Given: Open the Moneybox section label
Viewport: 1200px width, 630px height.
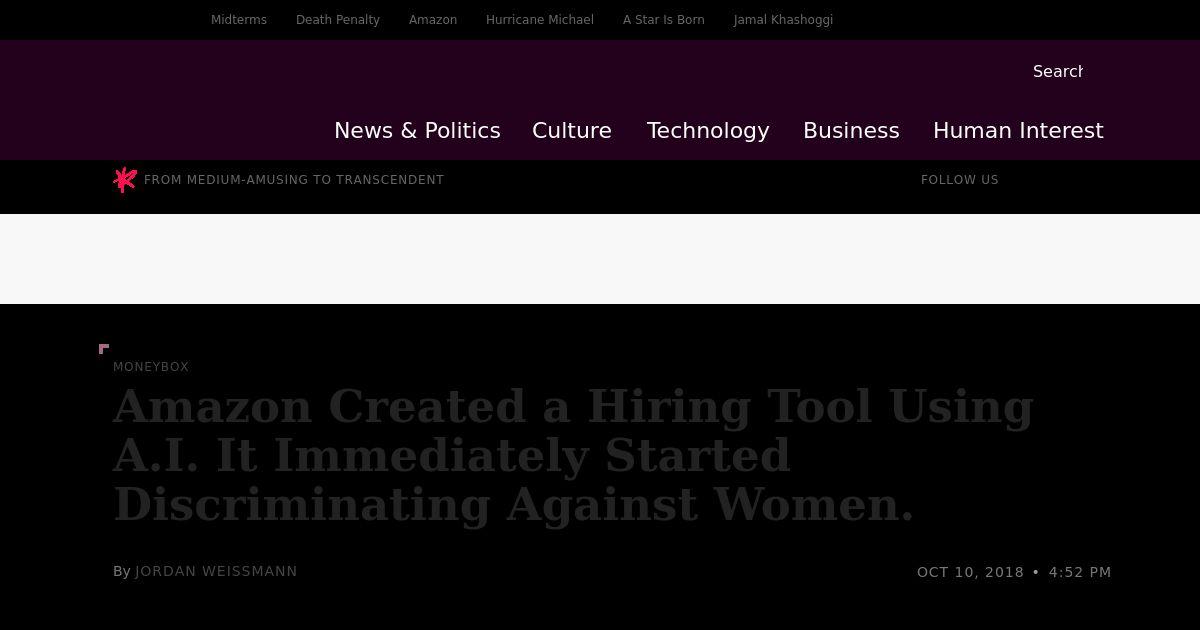Looking at the screenshot, I should [x=151, y=367].
